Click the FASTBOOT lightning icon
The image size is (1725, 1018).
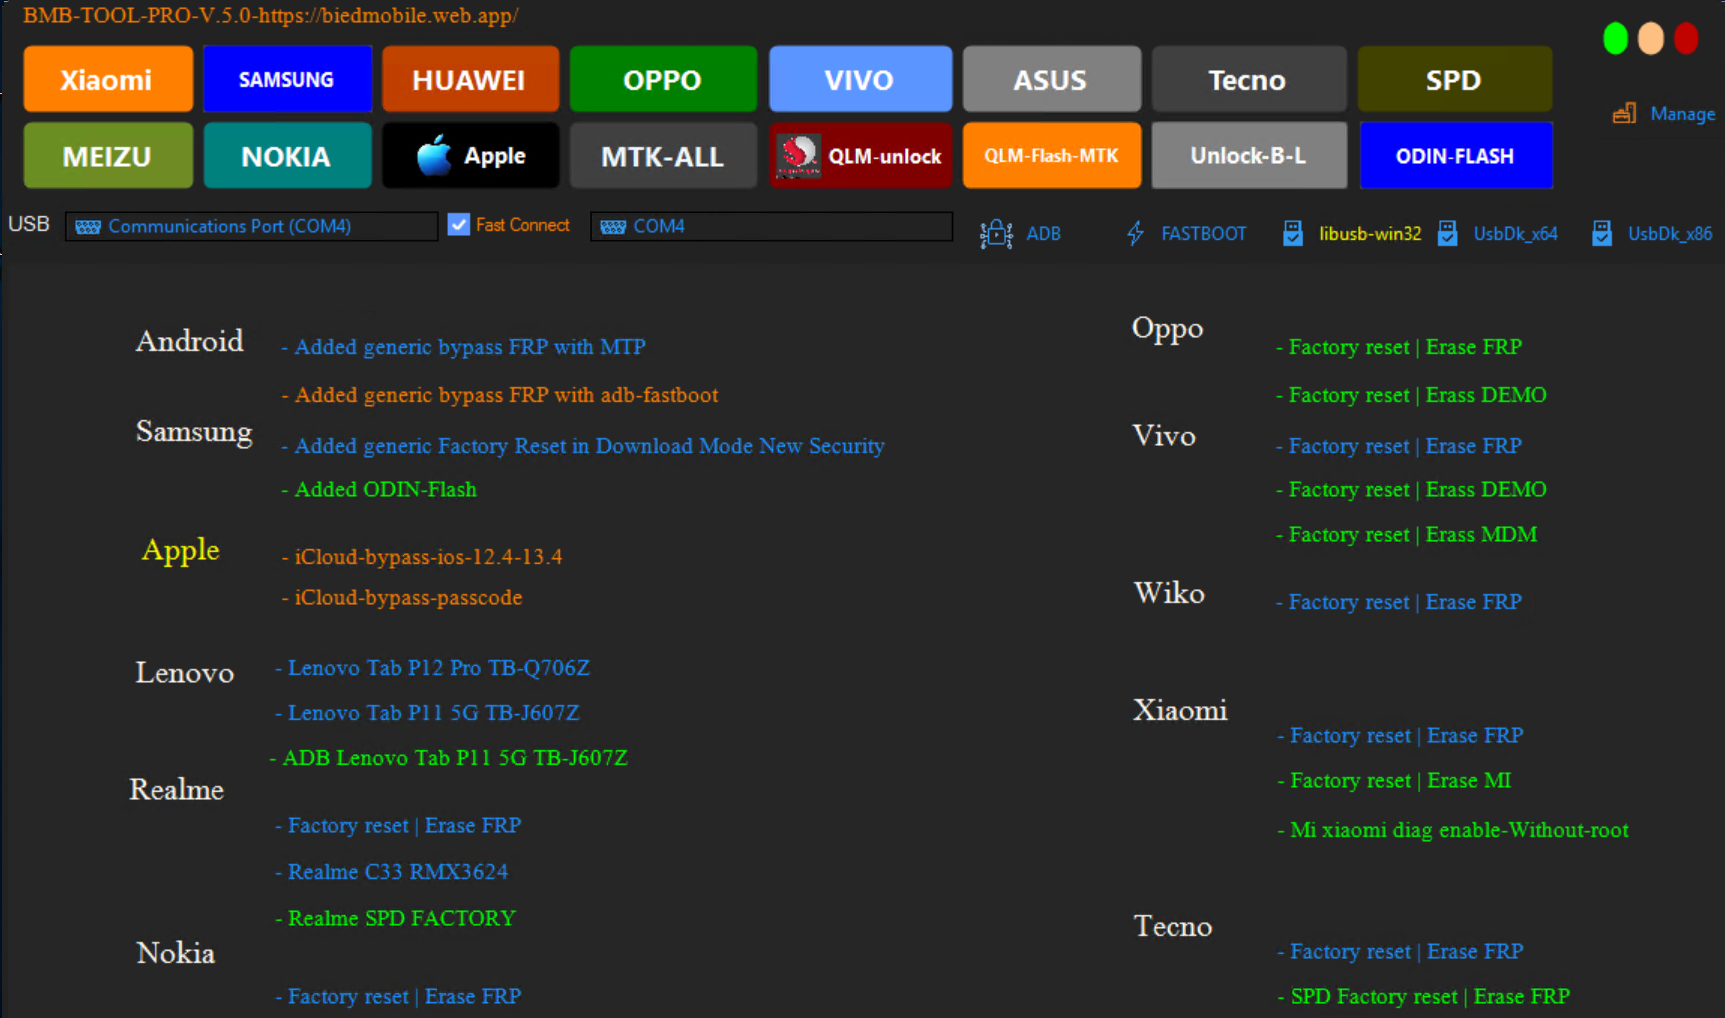(x=1135, y=234)
